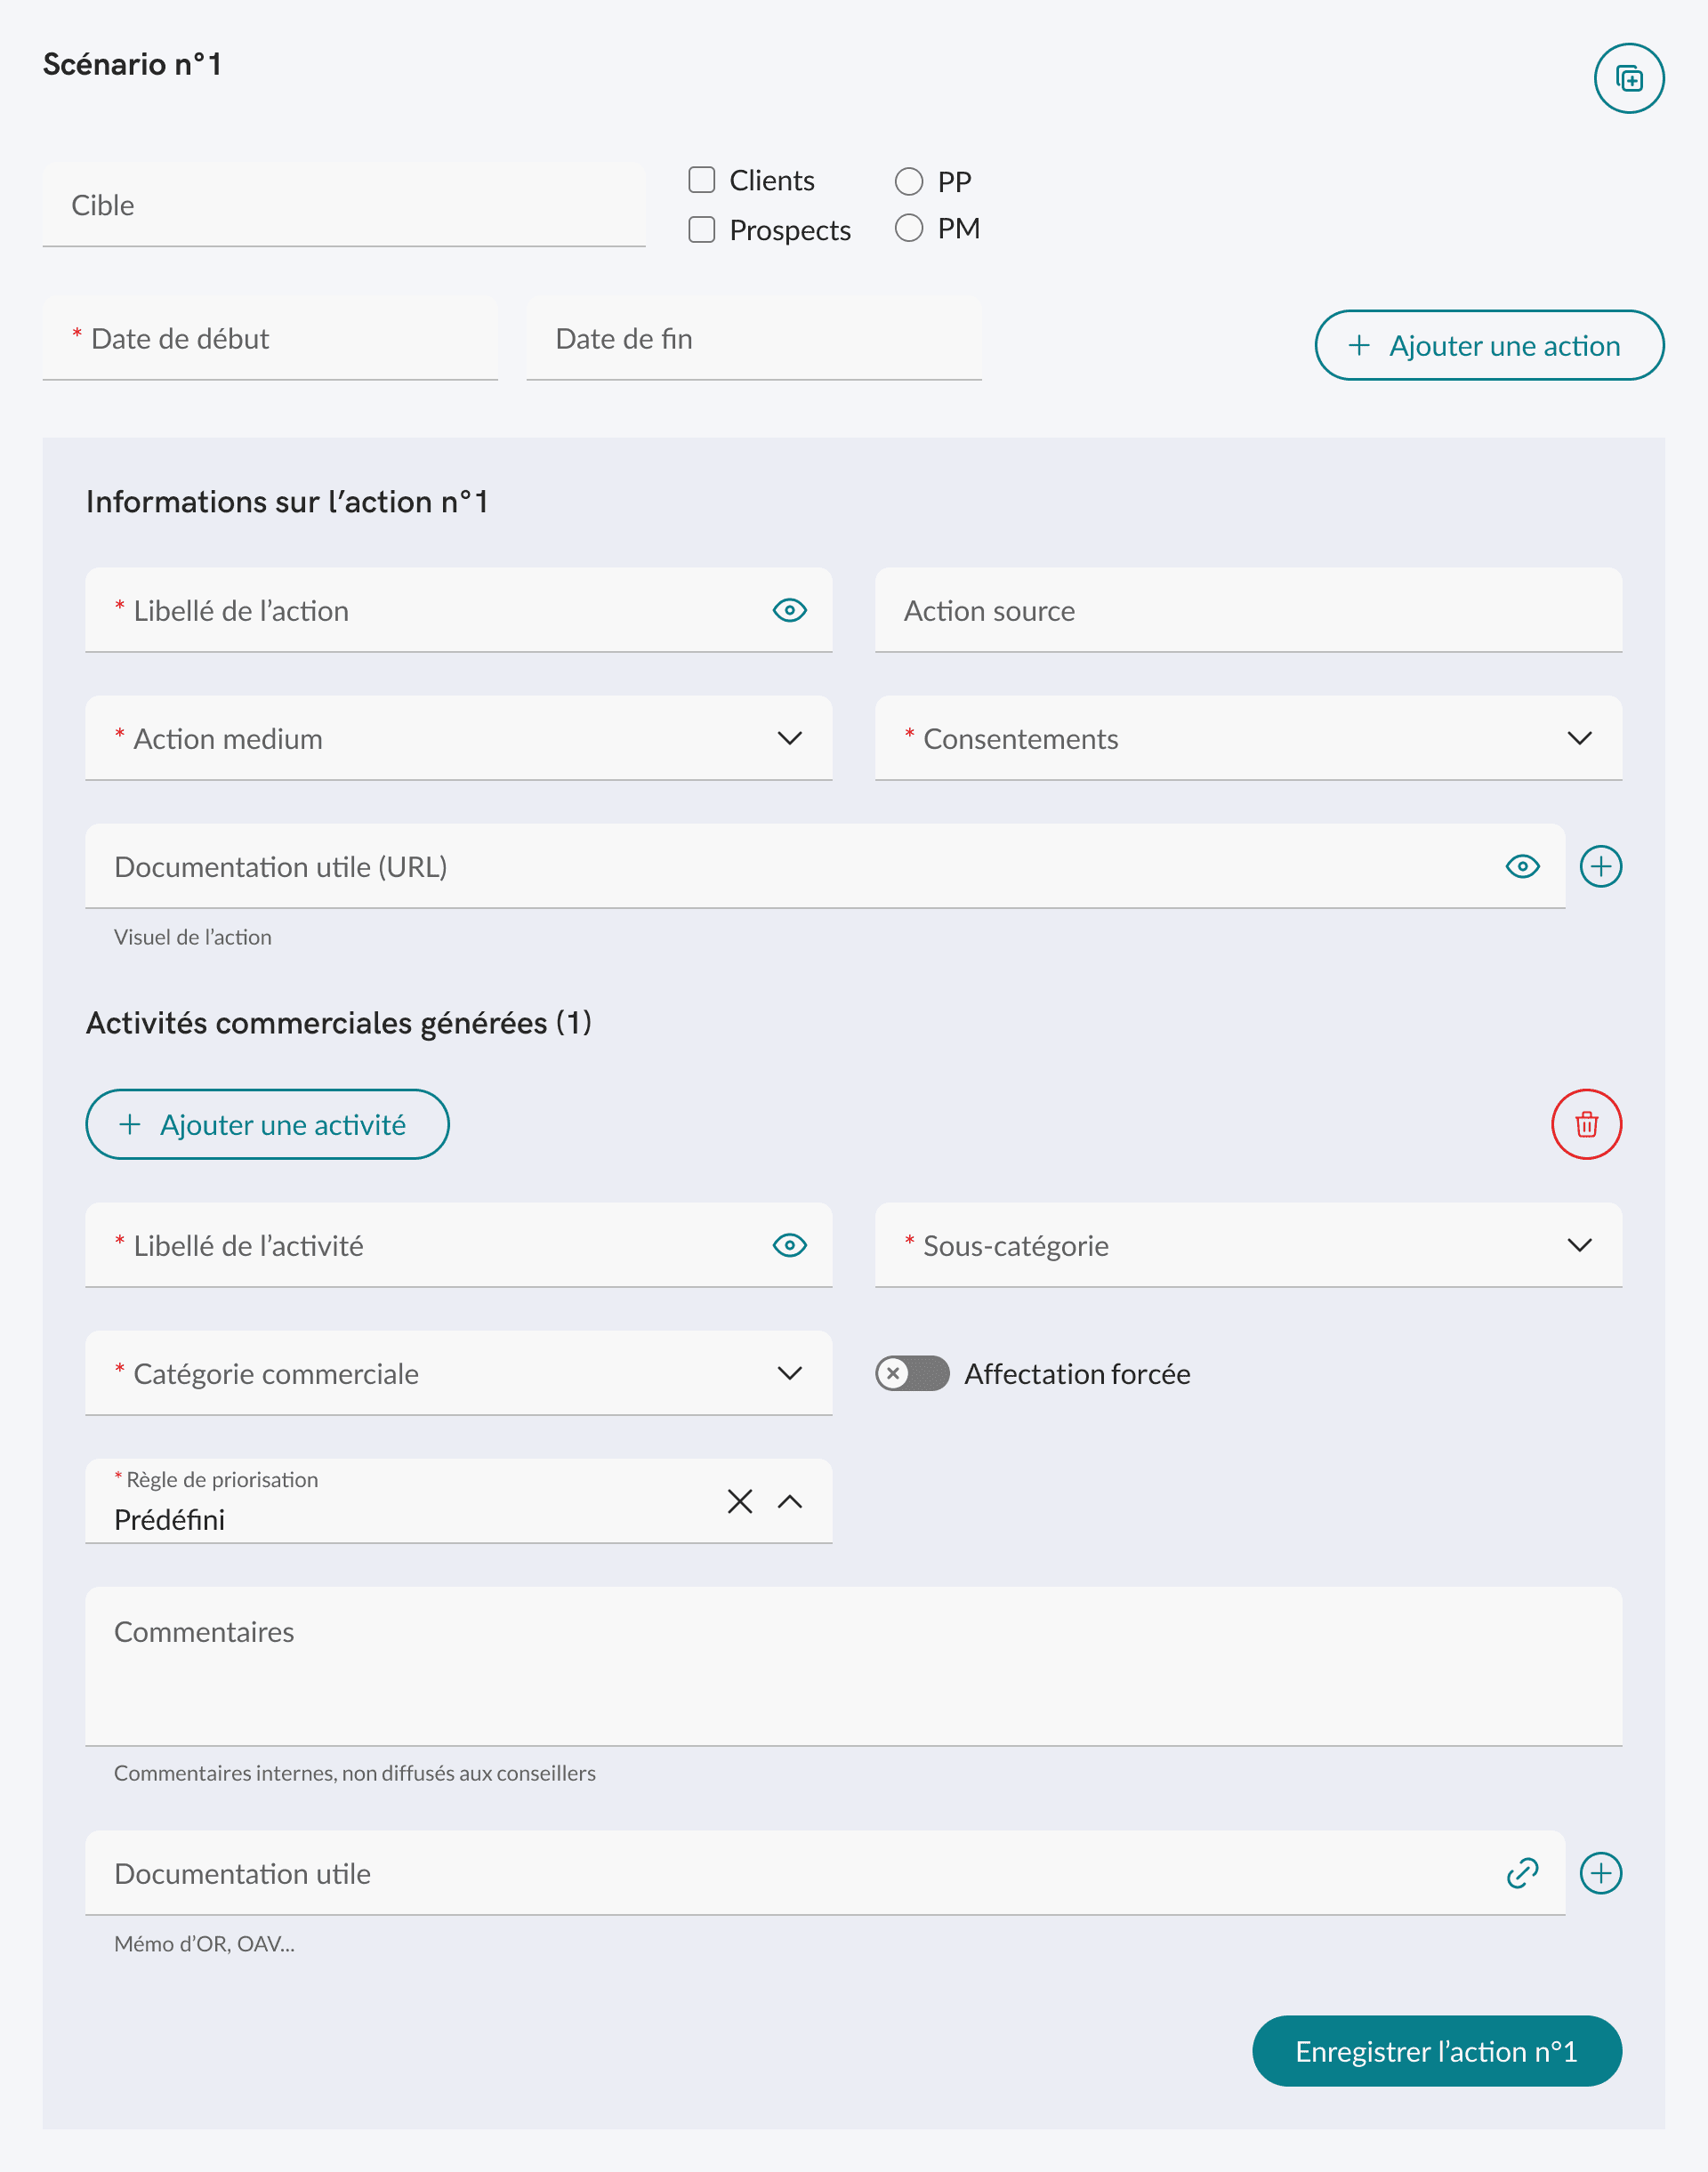Click plus icon beside bottom Documentation utile
The height and width of the screenshot is (2172, 1708).
coord(1600,1873)
